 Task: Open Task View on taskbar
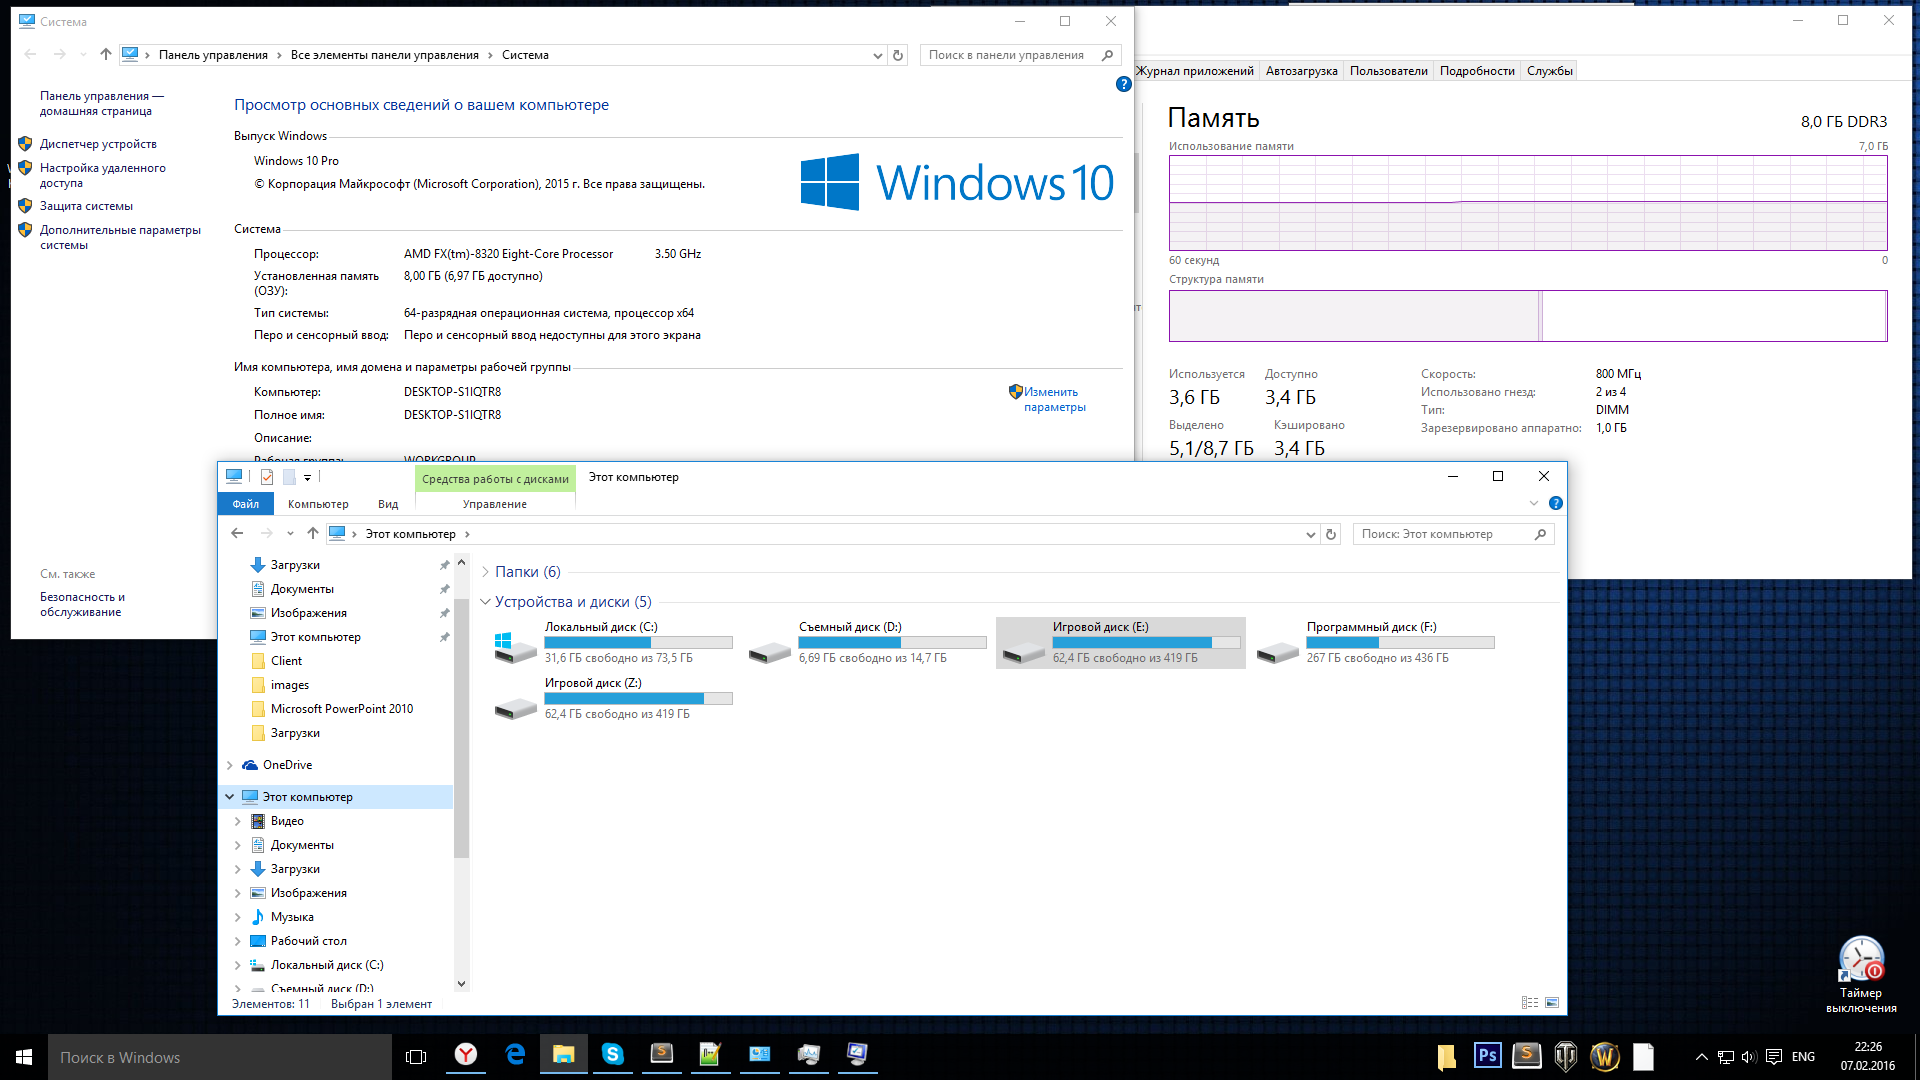416,1057
